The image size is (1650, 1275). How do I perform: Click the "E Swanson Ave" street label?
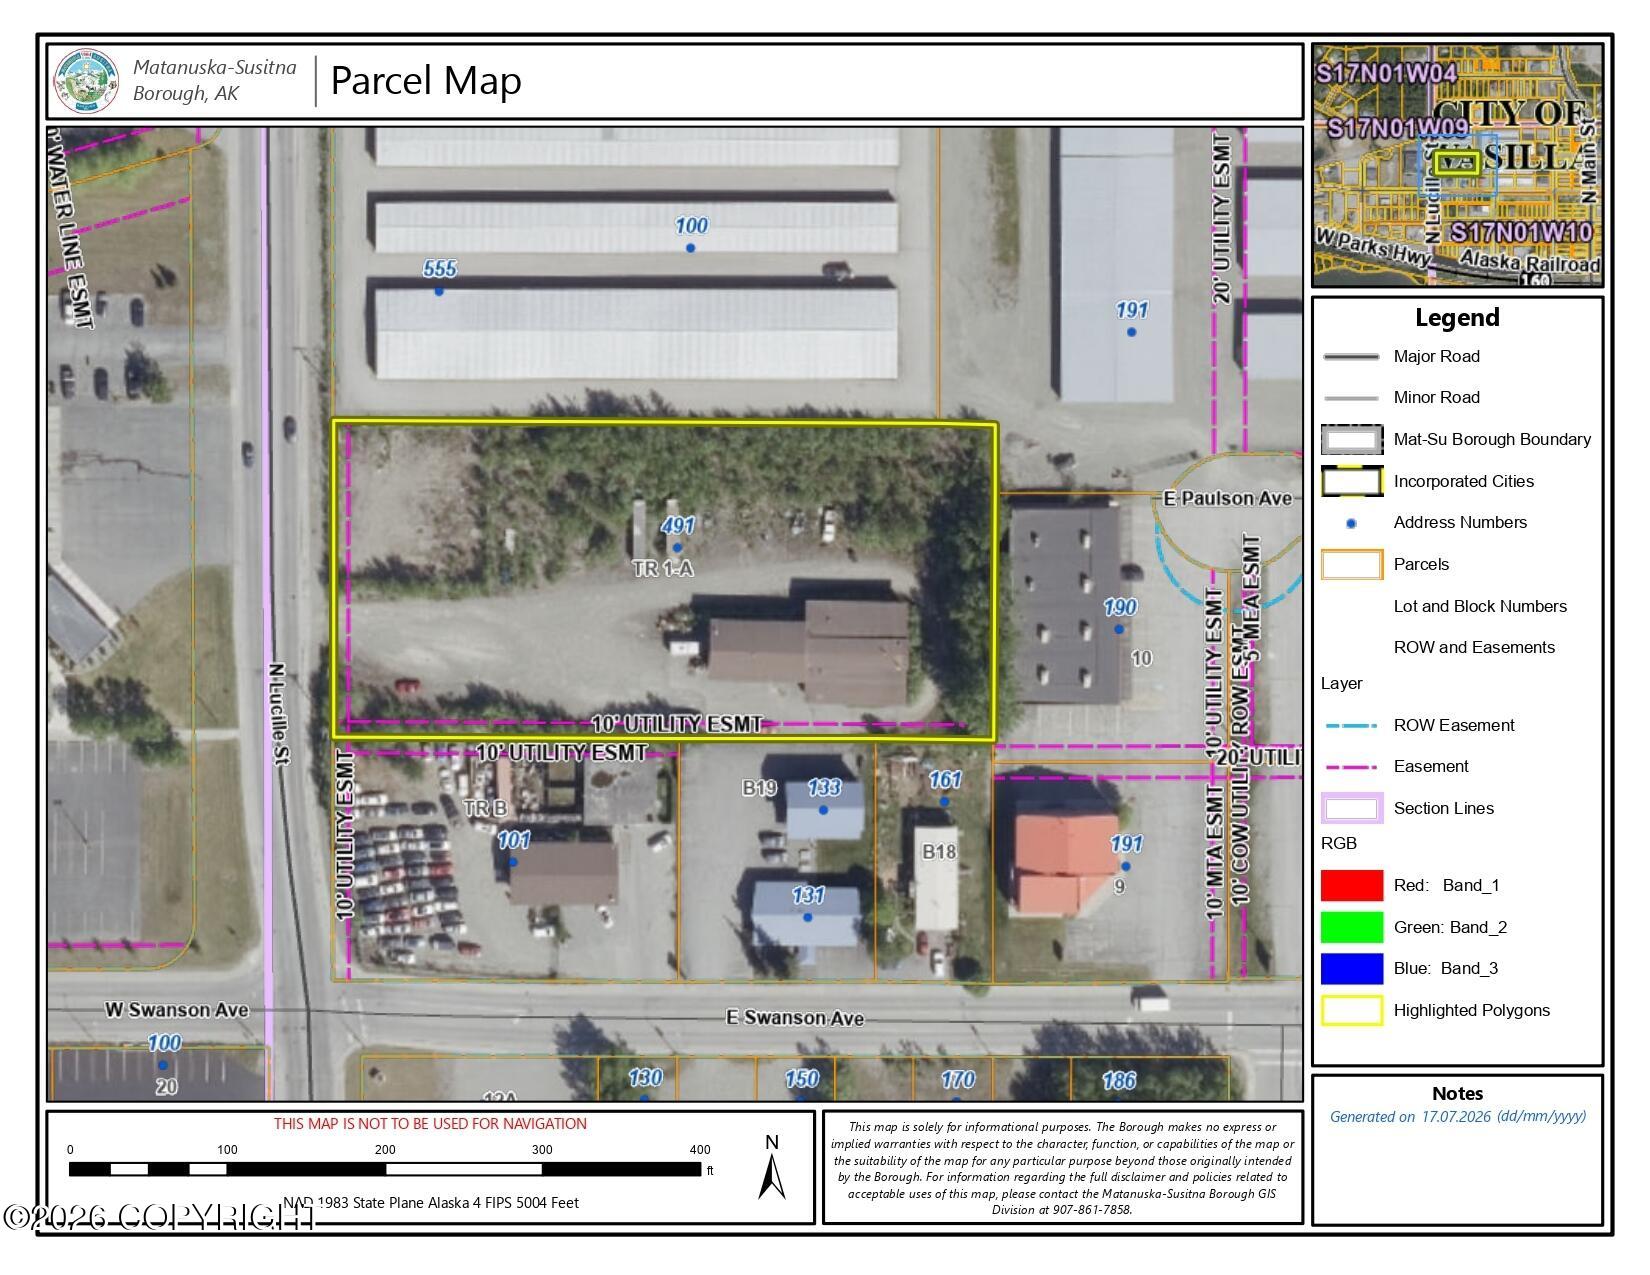point(795,1018)
